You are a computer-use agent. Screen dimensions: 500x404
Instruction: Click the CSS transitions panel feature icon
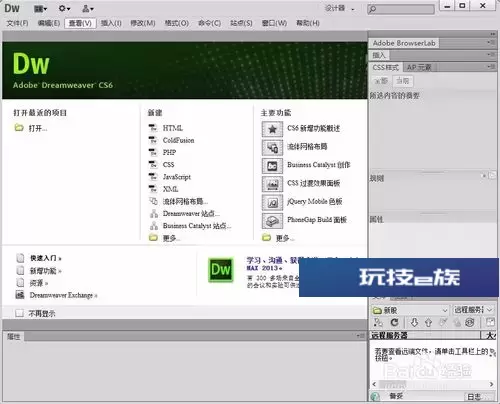click(x=272, y=184)
